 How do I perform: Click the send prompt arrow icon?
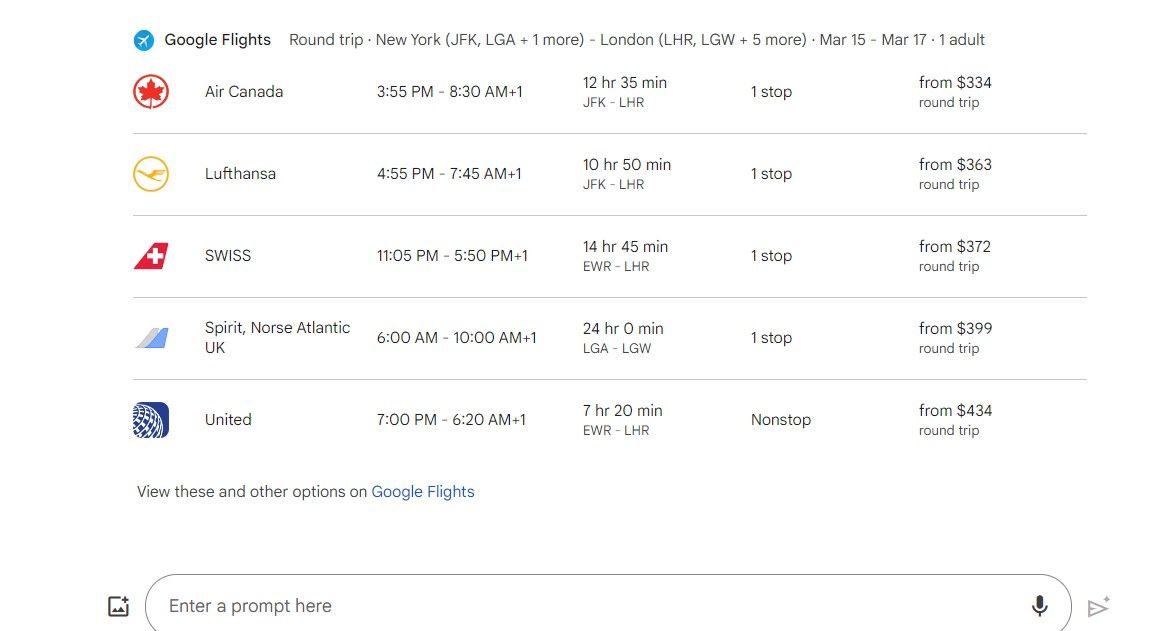click(1098, 606)
